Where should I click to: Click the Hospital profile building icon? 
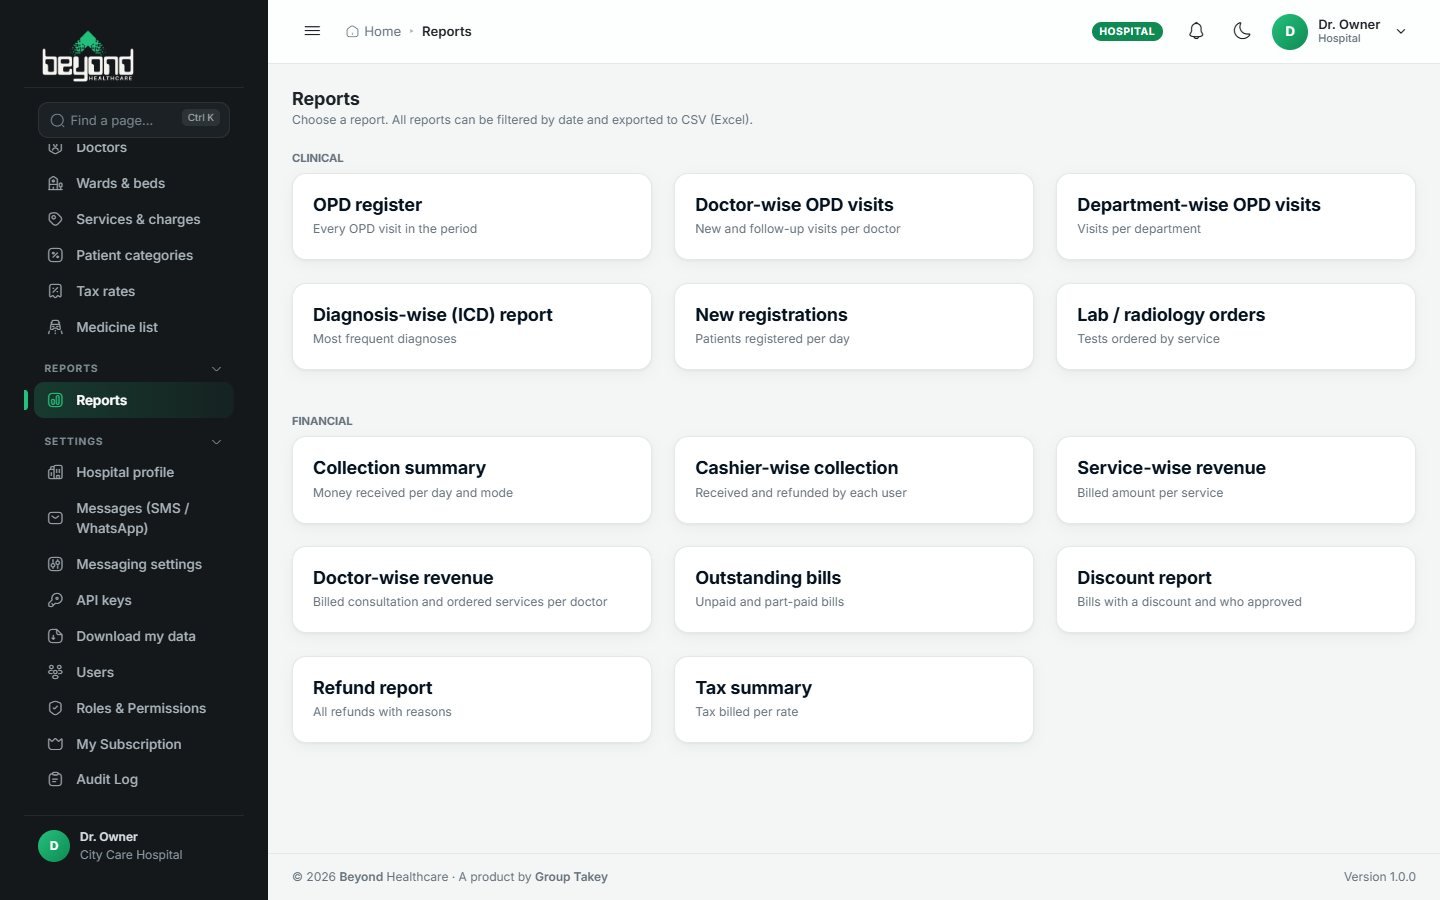(x=56, y=472)
